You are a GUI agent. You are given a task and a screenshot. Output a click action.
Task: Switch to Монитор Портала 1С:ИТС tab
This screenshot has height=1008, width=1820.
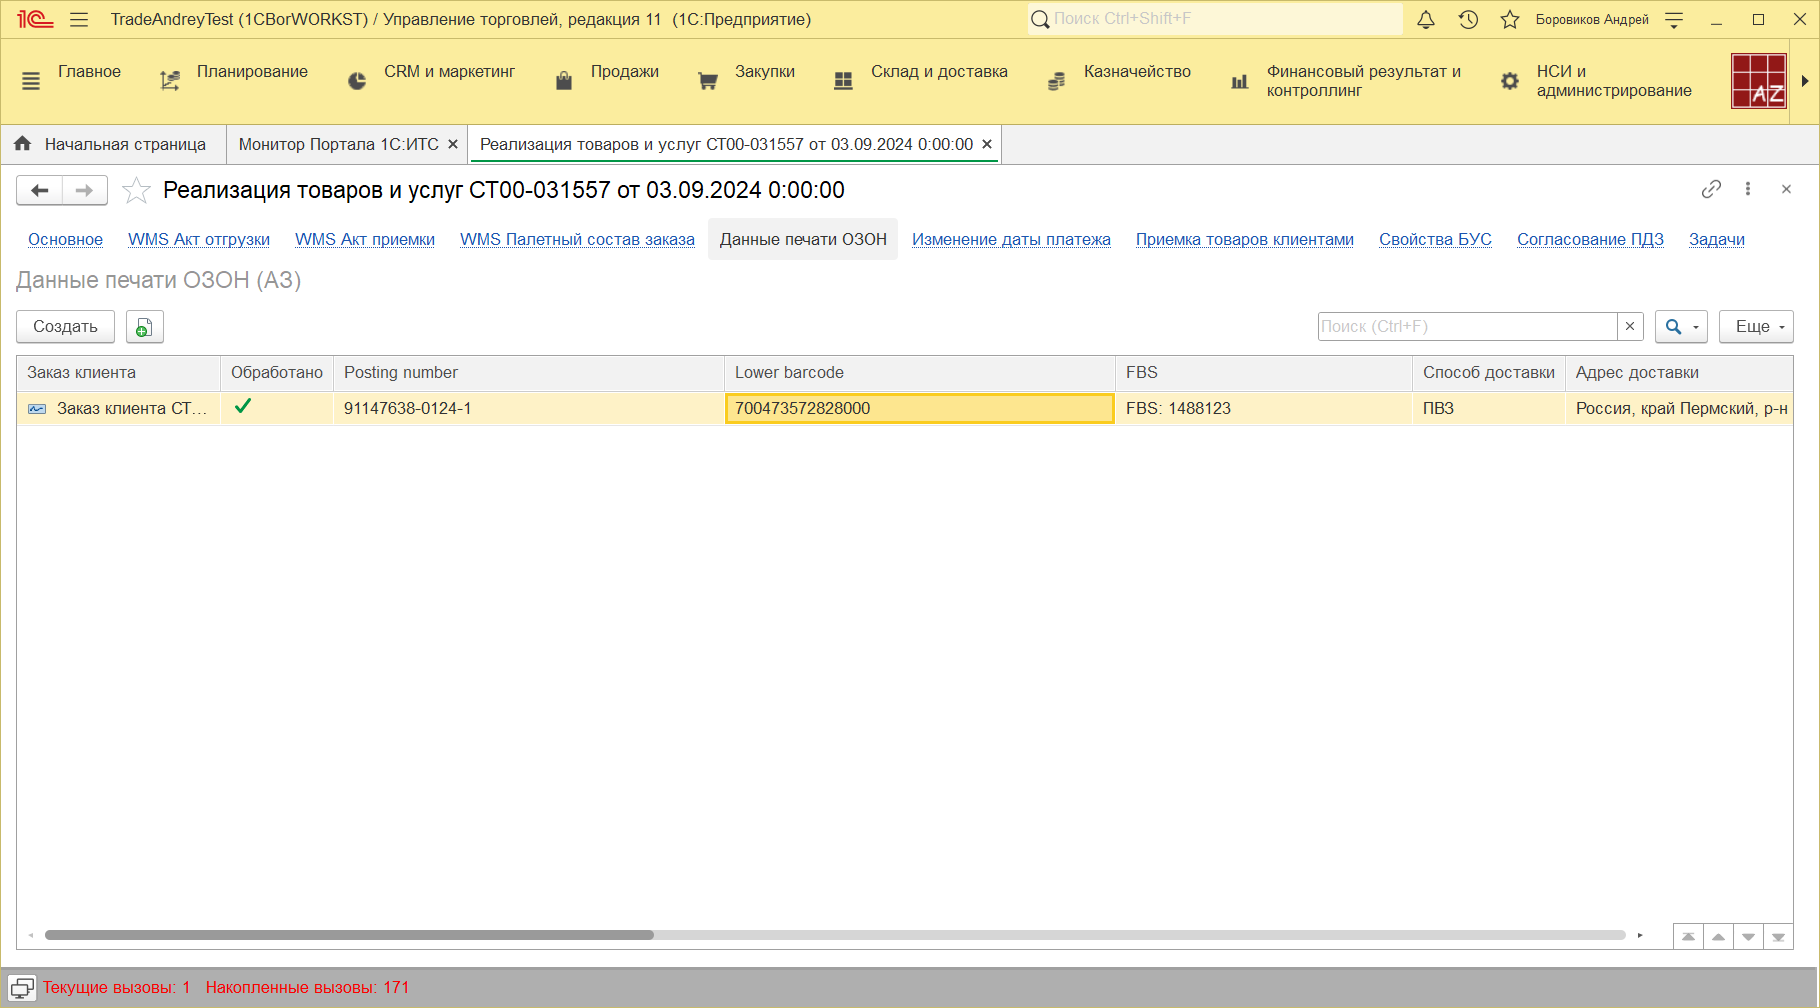[338, 145]
